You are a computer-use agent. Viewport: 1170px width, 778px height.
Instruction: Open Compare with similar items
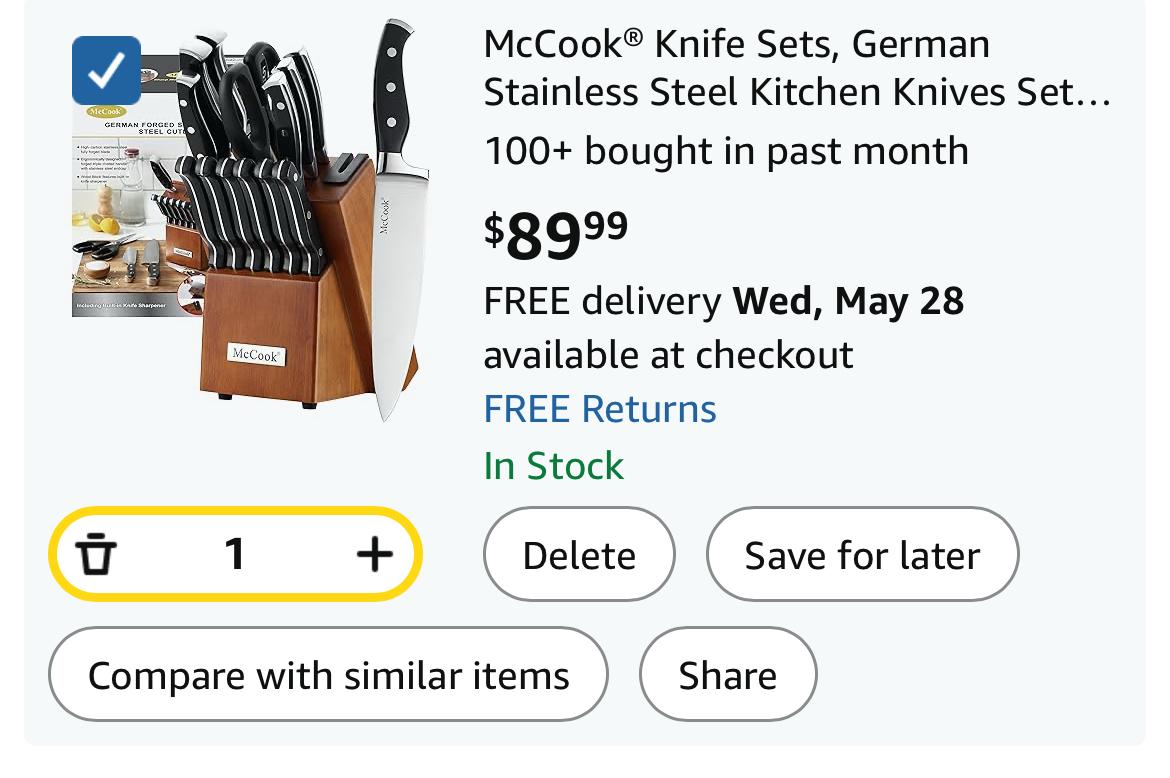pos(328,675)
